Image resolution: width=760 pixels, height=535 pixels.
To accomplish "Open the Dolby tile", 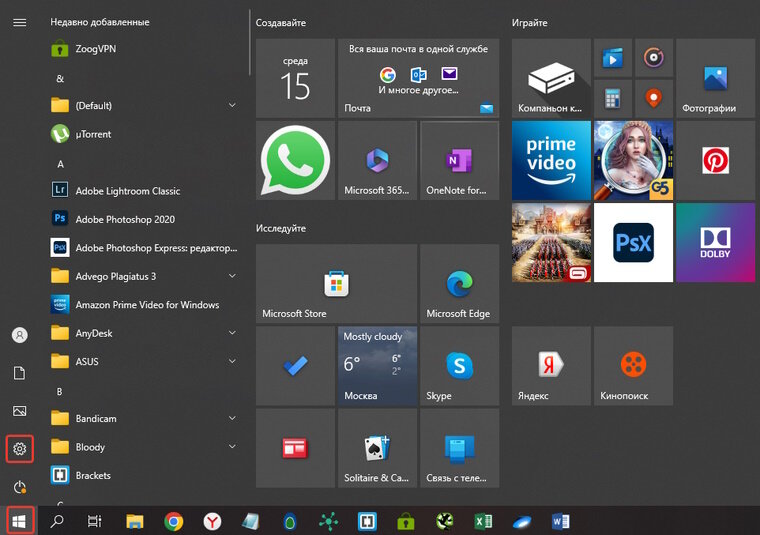I will pos(715,242).
